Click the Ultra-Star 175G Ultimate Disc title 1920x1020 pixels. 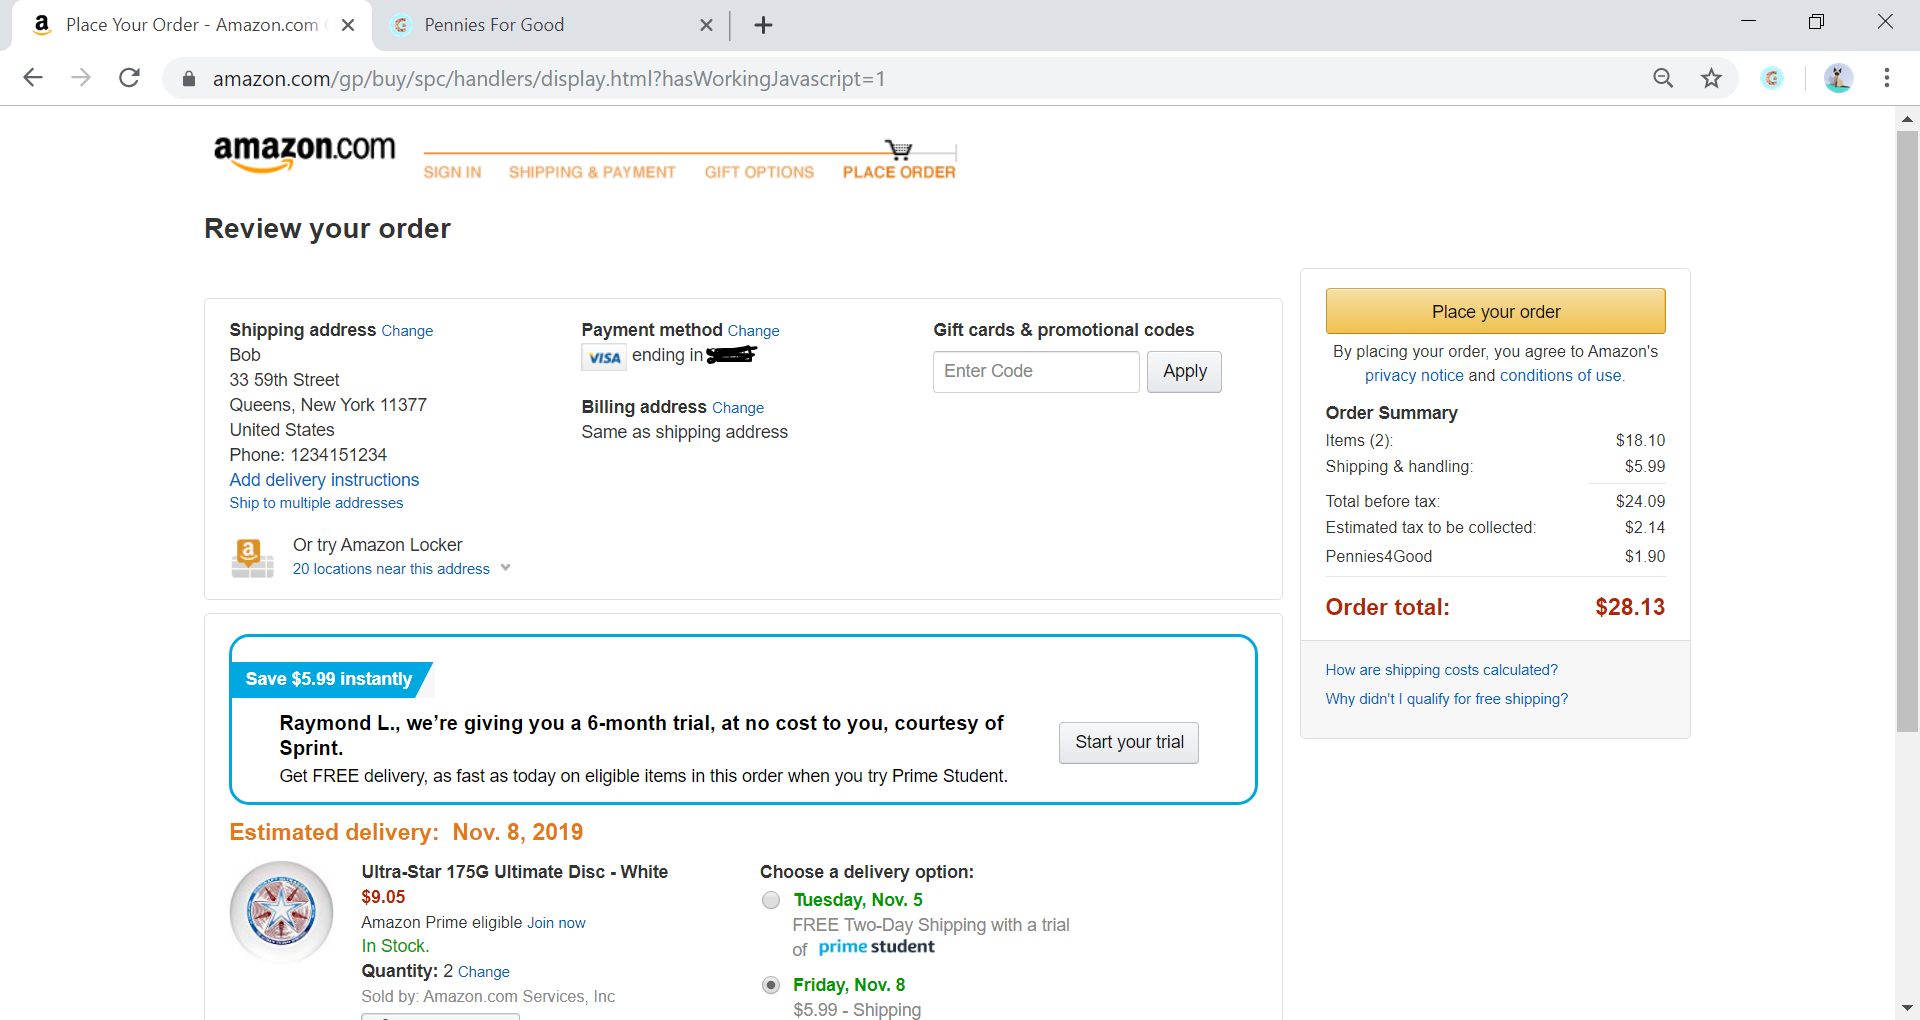pos(514,872)
